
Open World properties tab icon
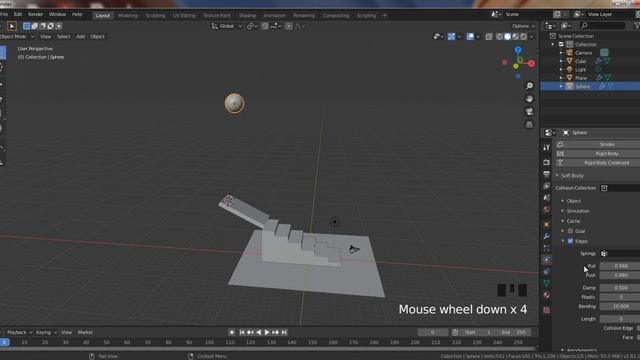tap(547, 210)
